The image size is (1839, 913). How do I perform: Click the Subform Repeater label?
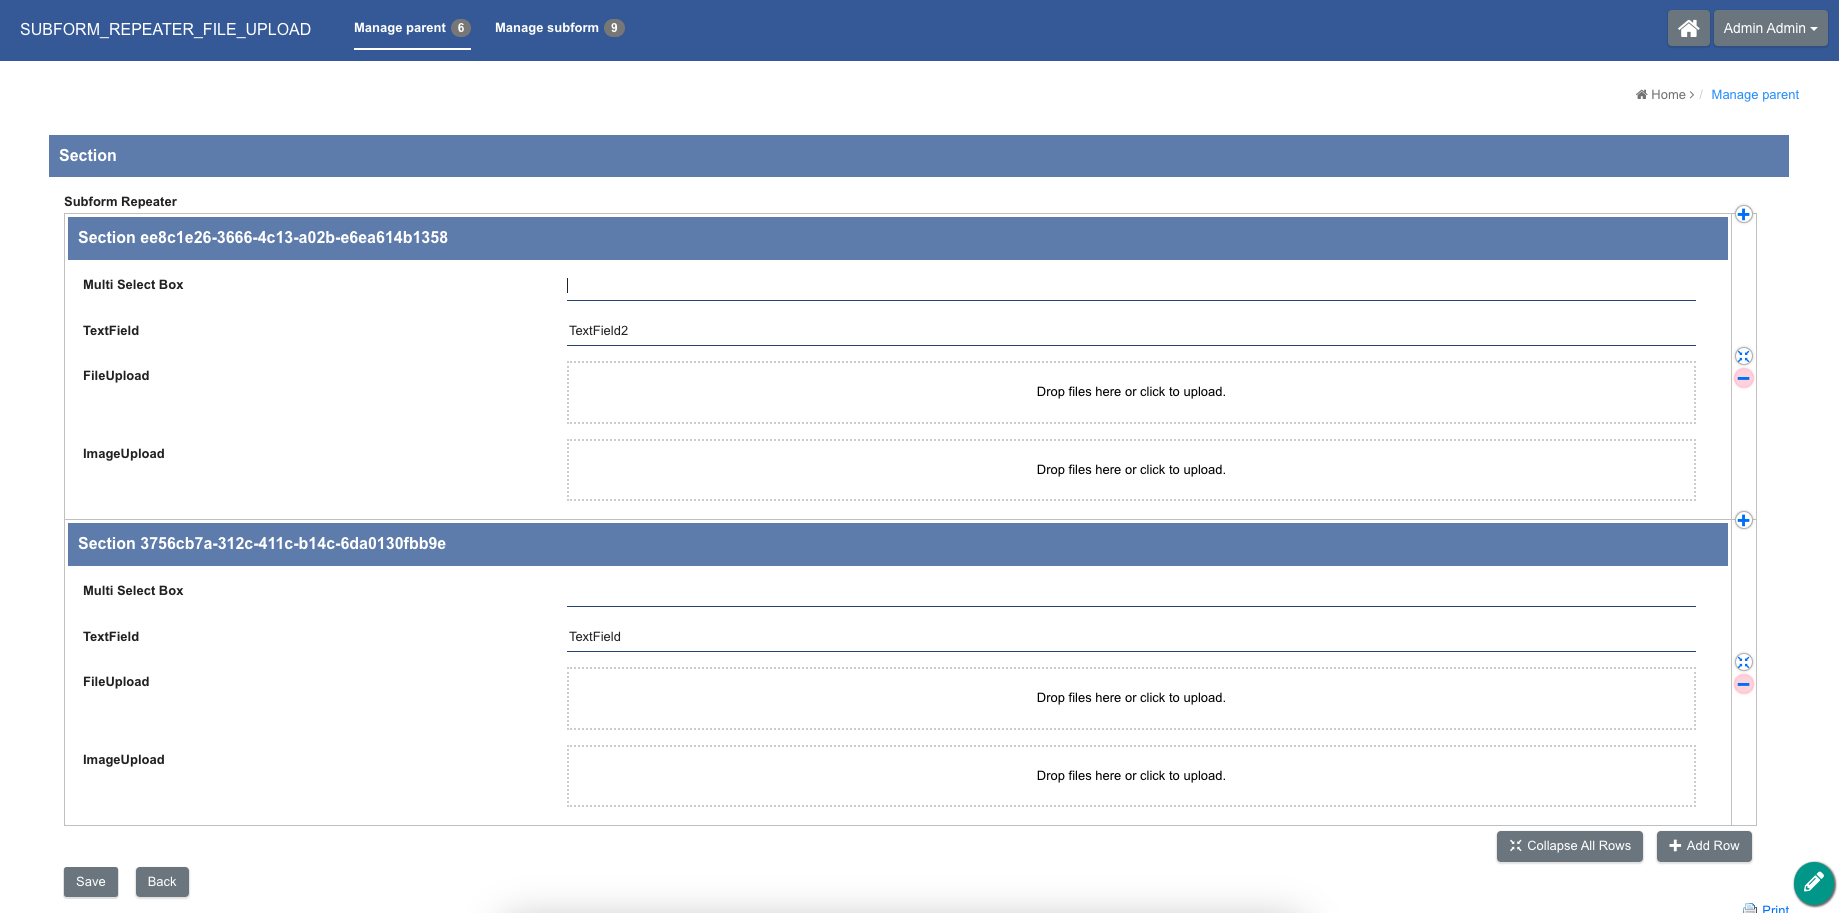coord(120,202)
